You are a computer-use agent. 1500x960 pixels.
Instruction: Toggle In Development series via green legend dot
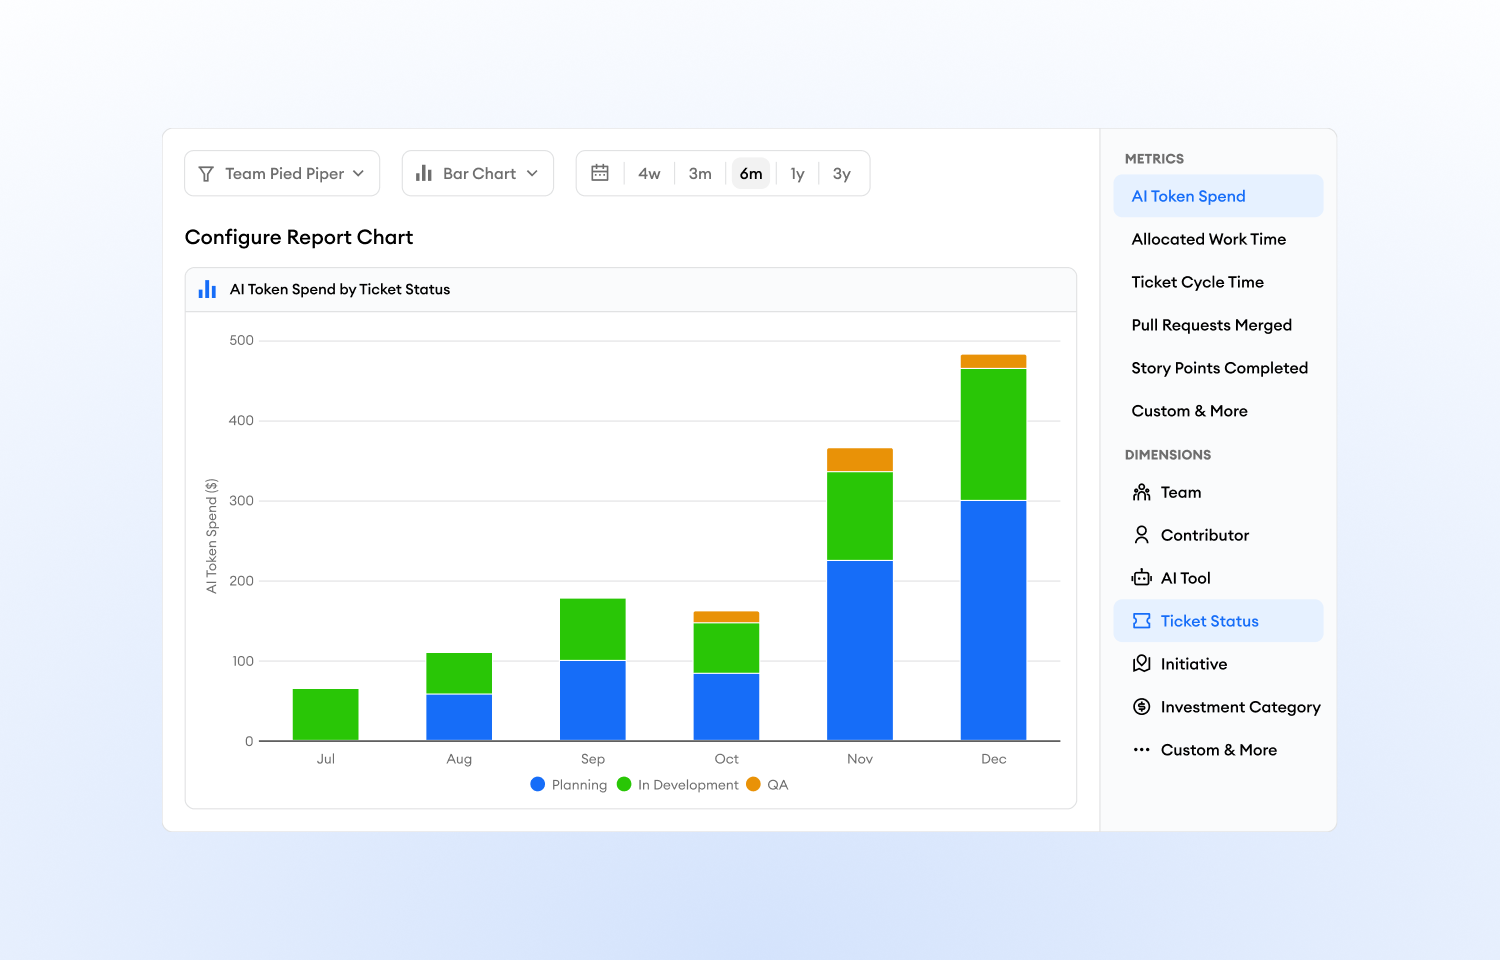(624, 784)
